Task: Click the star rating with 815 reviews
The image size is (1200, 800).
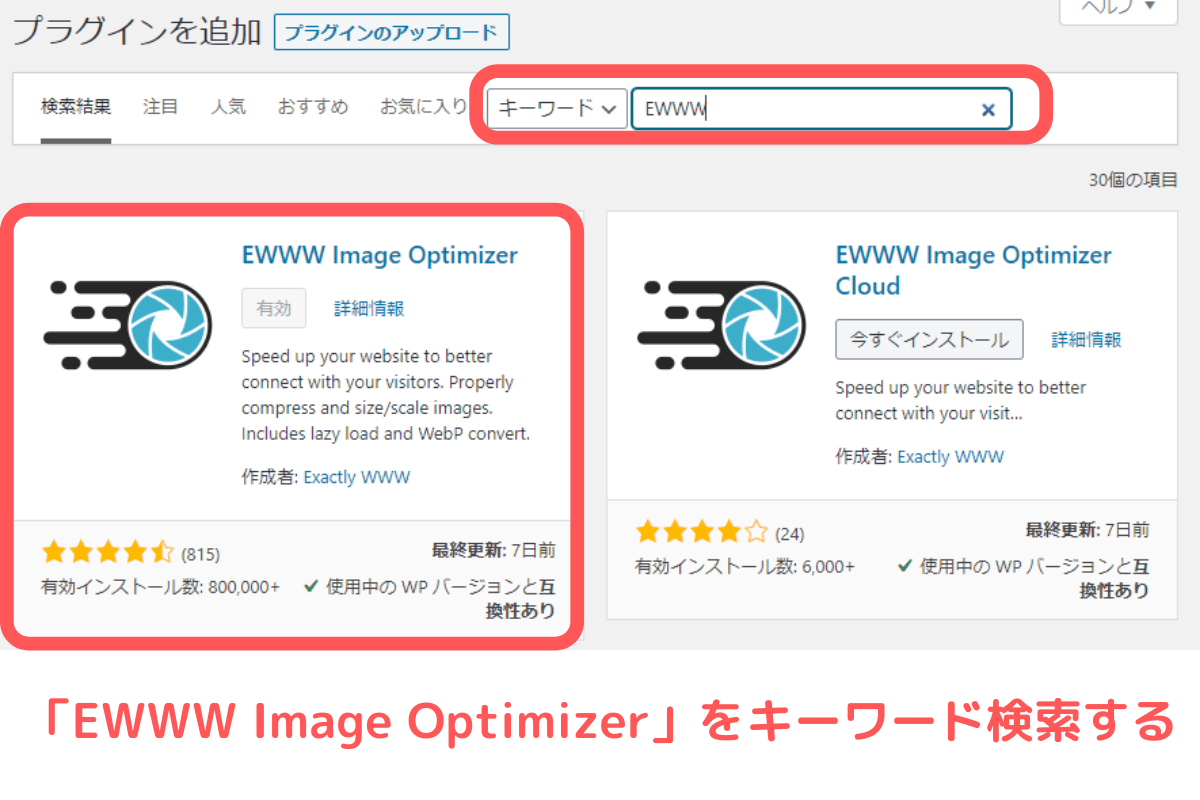Action: coord(108,552)
